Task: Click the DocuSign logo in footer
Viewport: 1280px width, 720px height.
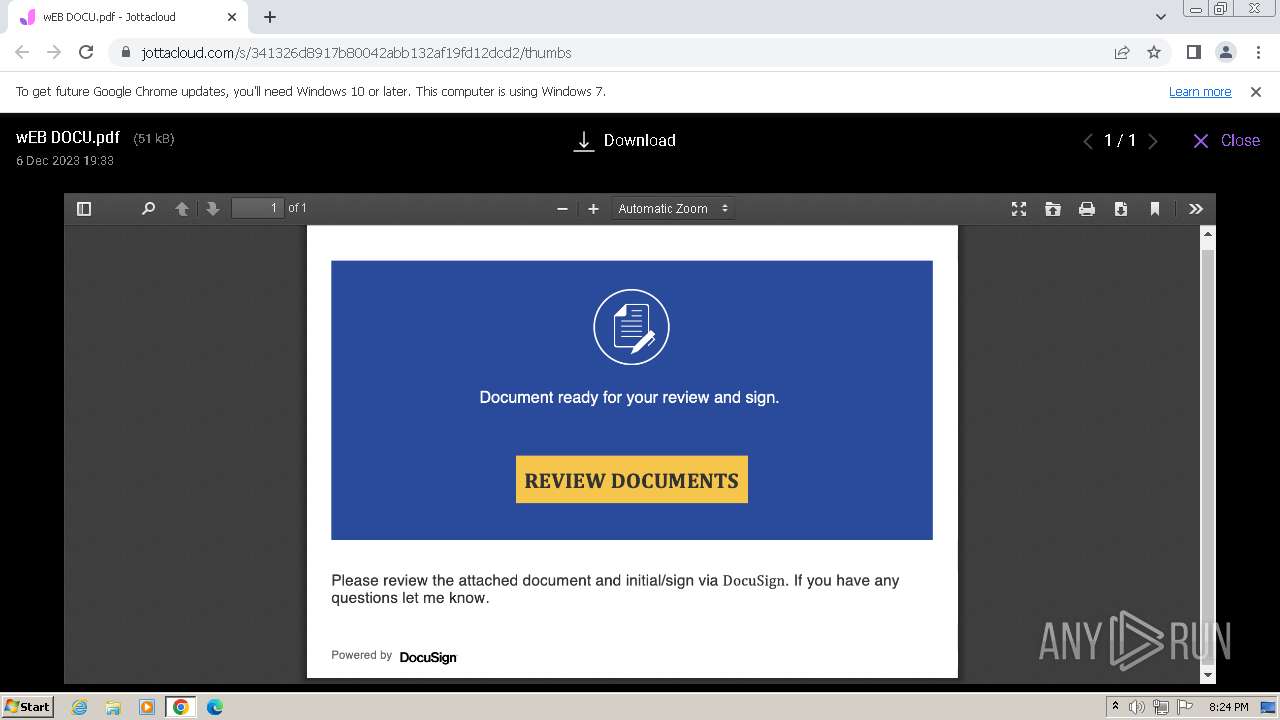Action: [x=428, y=657]
